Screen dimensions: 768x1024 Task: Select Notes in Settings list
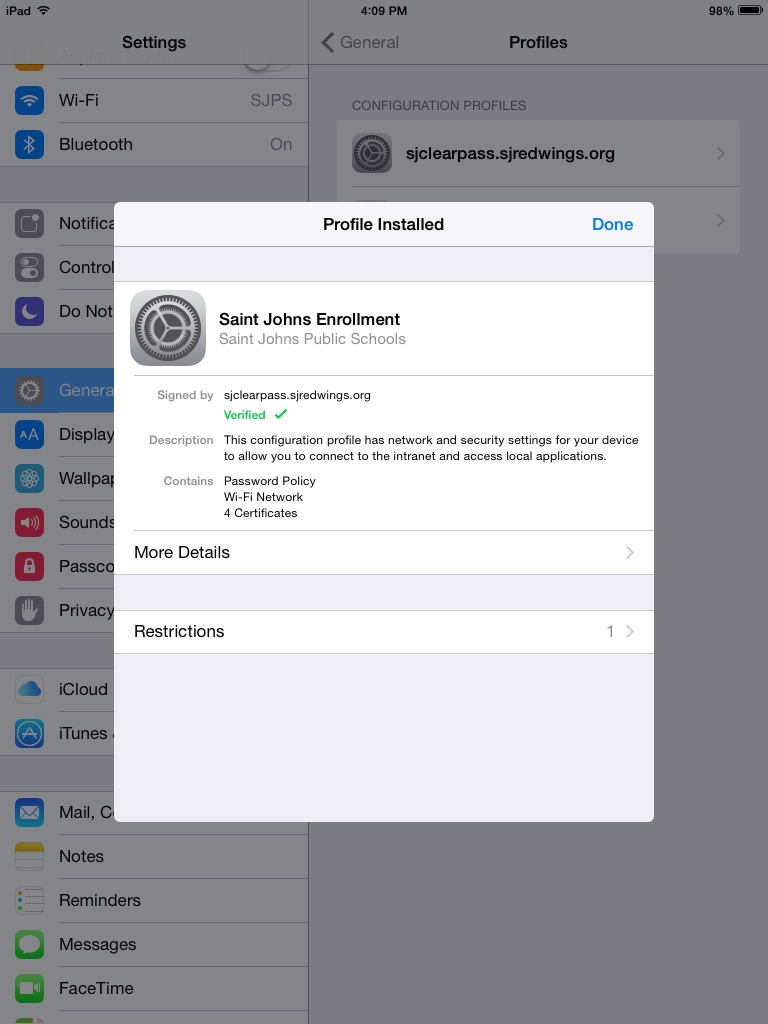pos(154,856)
